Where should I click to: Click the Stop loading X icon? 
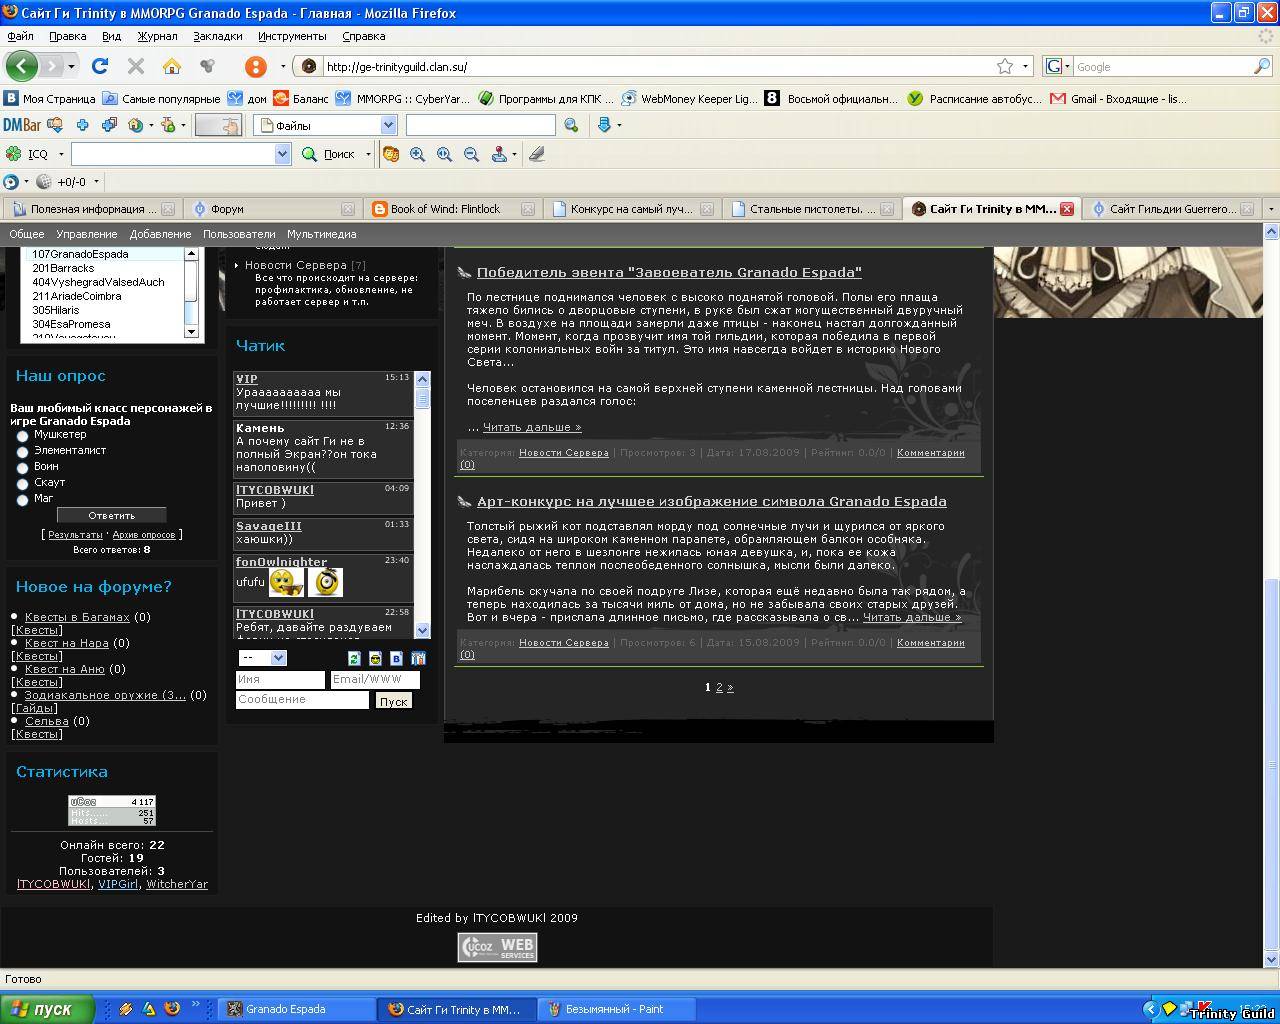[136, 66]
